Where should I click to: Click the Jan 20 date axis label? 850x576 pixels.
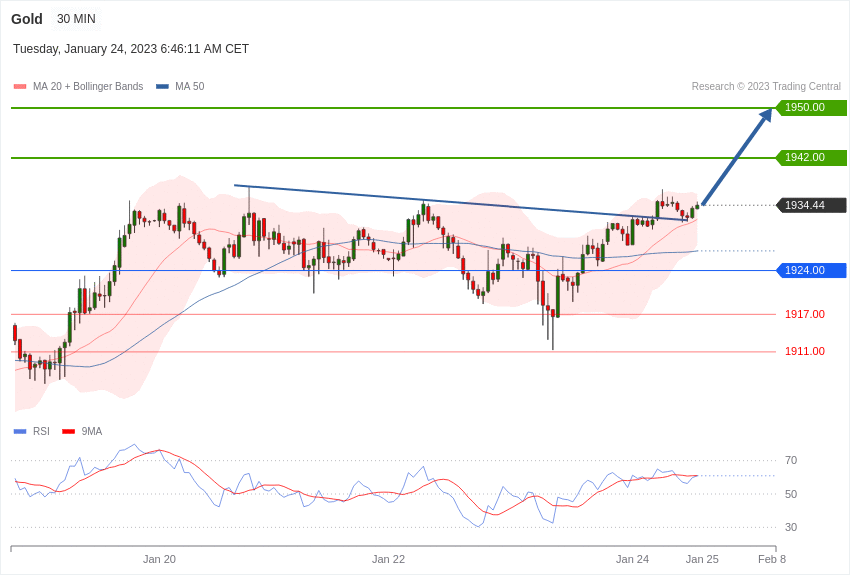pyautogui.click(x=159, y=559)
